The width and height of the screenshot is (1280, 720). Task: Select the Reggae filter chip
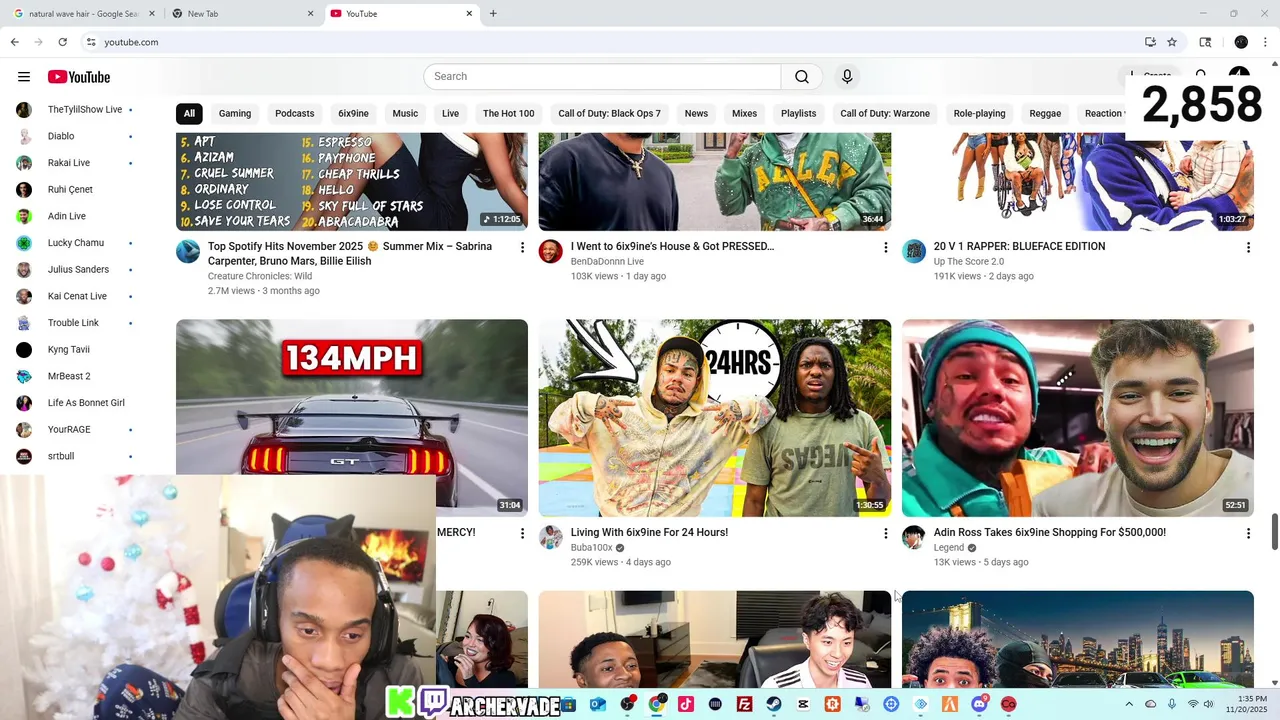click(x=1045, y=113)
